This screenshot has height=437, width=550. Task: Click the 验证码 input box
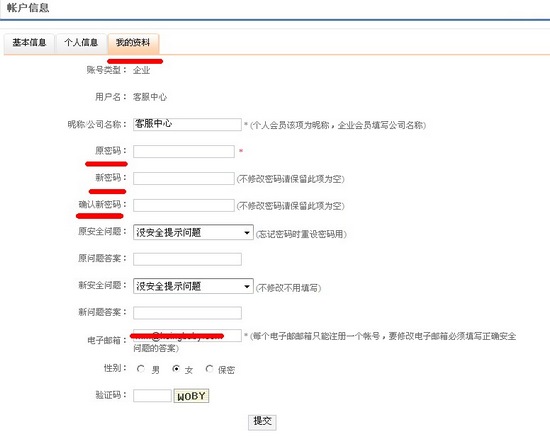152,396
